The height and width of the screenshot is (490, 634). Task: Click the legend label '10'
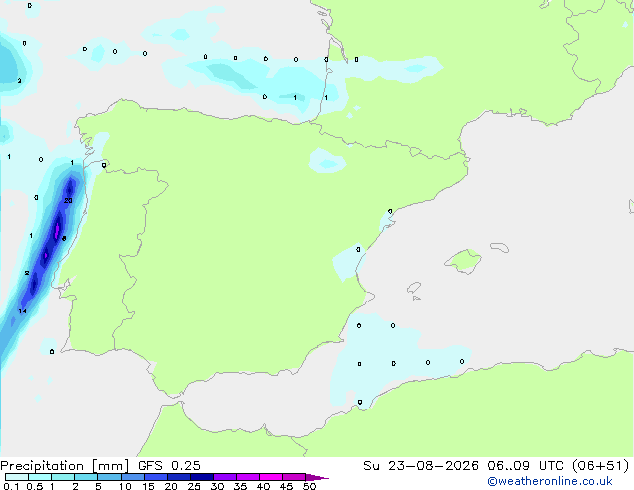click(125, 486)
